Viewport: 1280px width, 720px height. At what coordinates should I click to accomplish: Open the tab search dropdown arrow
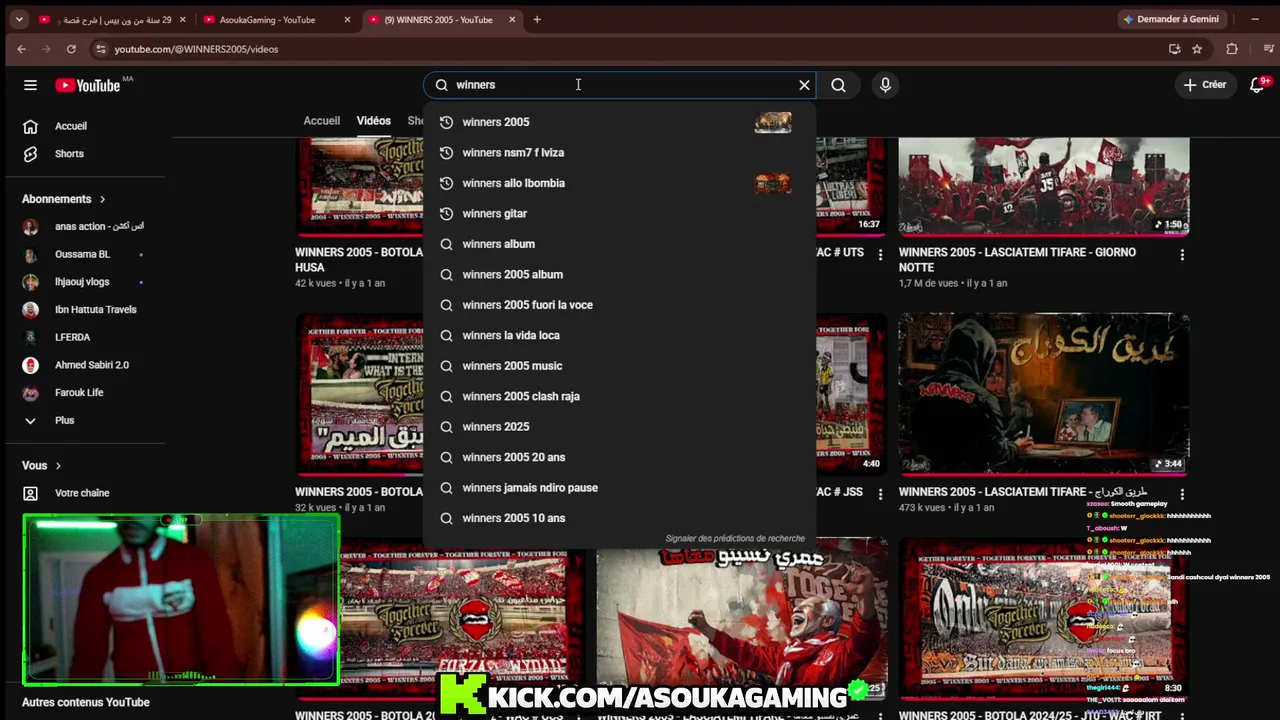(x=18, y=19)
